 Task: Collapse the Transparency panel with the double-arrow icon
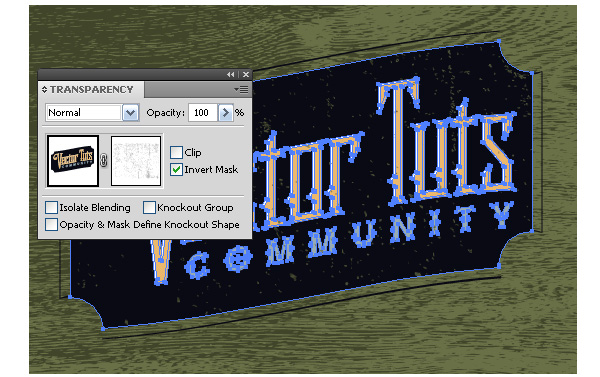230,75
